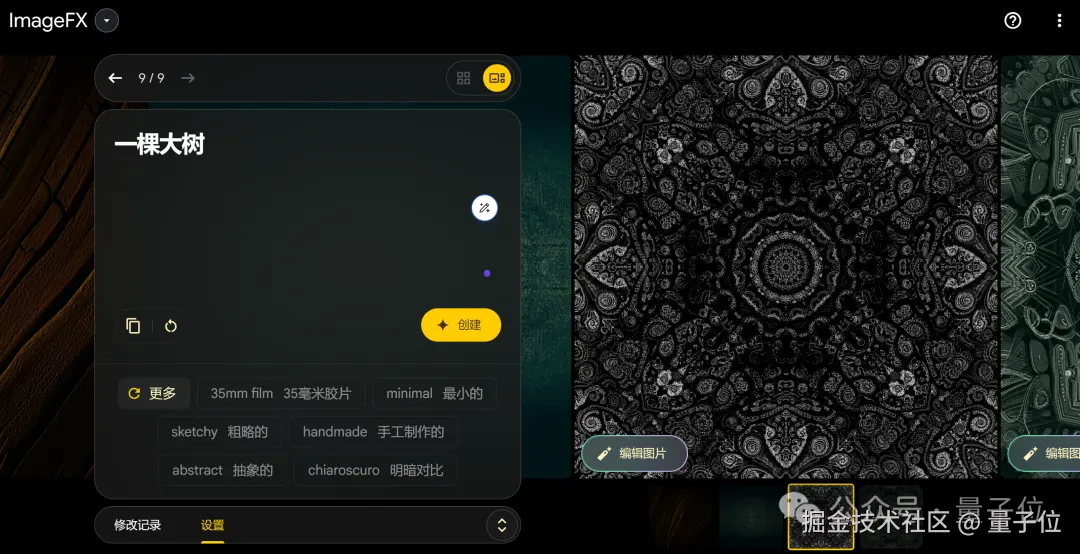
Task: Add the chiaroscuro 明暗对比 style chip
Action: 375,471
